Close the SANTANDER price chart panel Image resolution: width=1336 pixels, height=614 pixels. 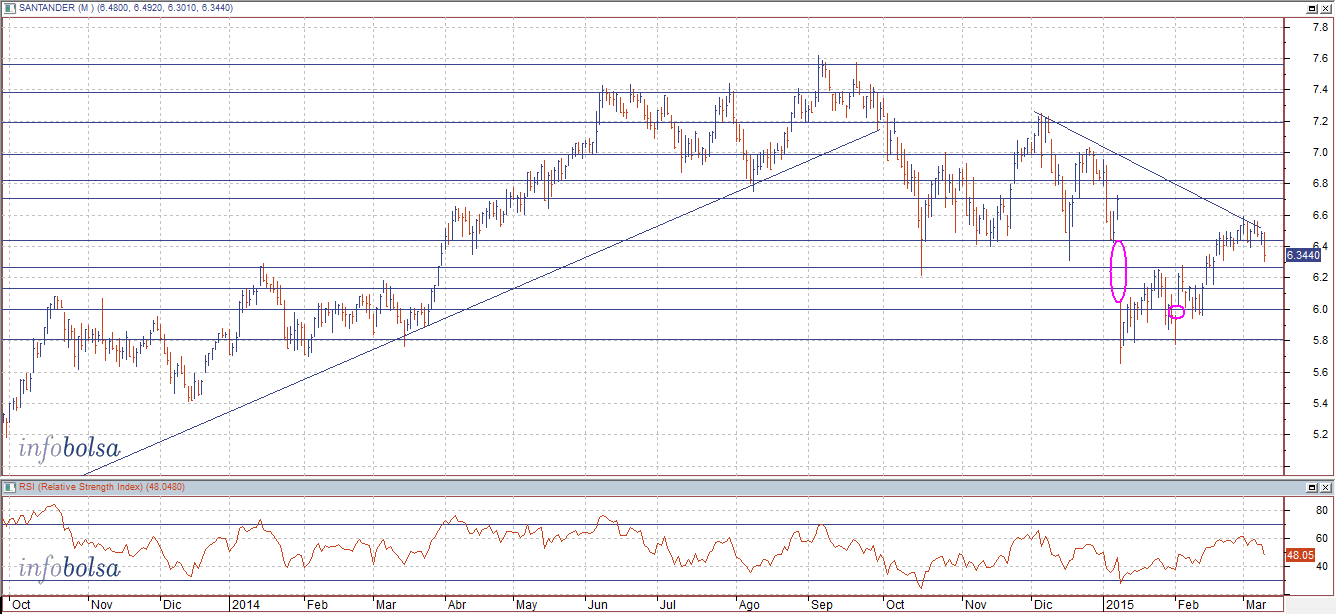1326,9
